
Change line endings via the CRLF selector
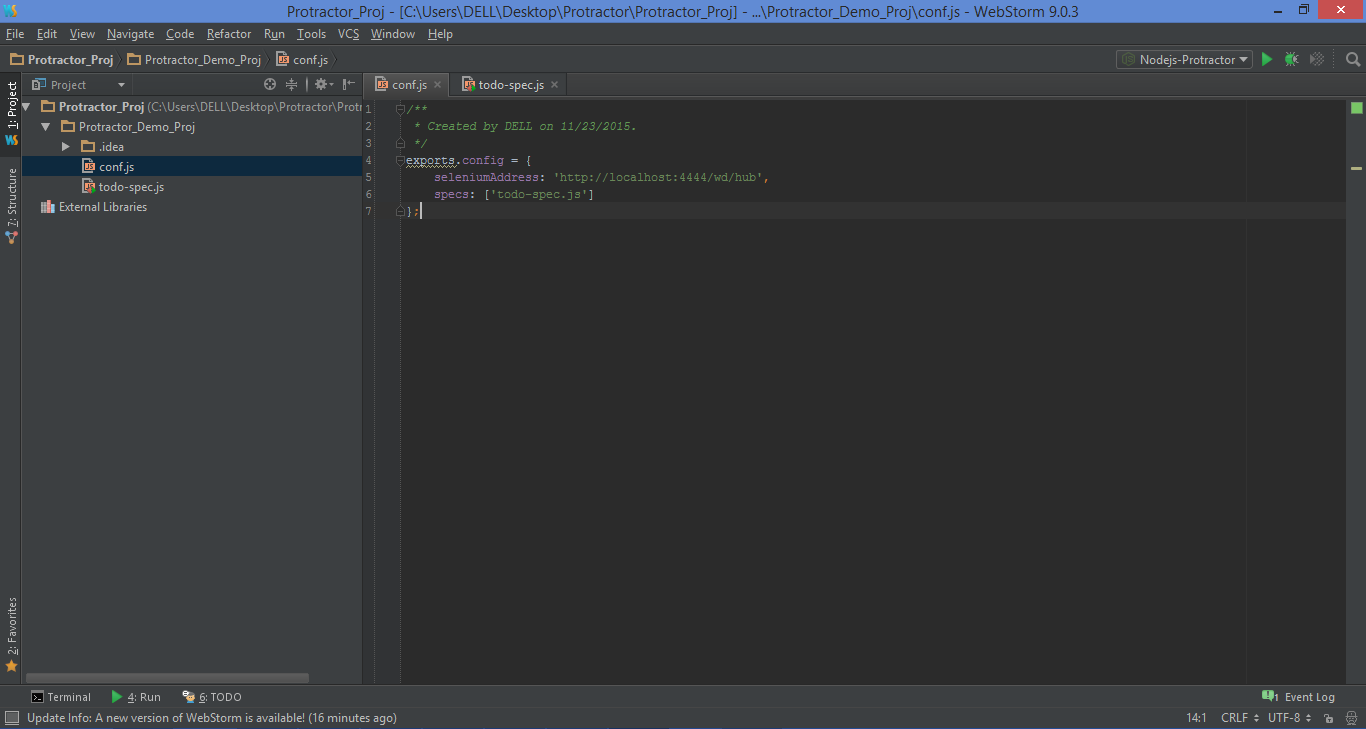tap(1237, 717)
